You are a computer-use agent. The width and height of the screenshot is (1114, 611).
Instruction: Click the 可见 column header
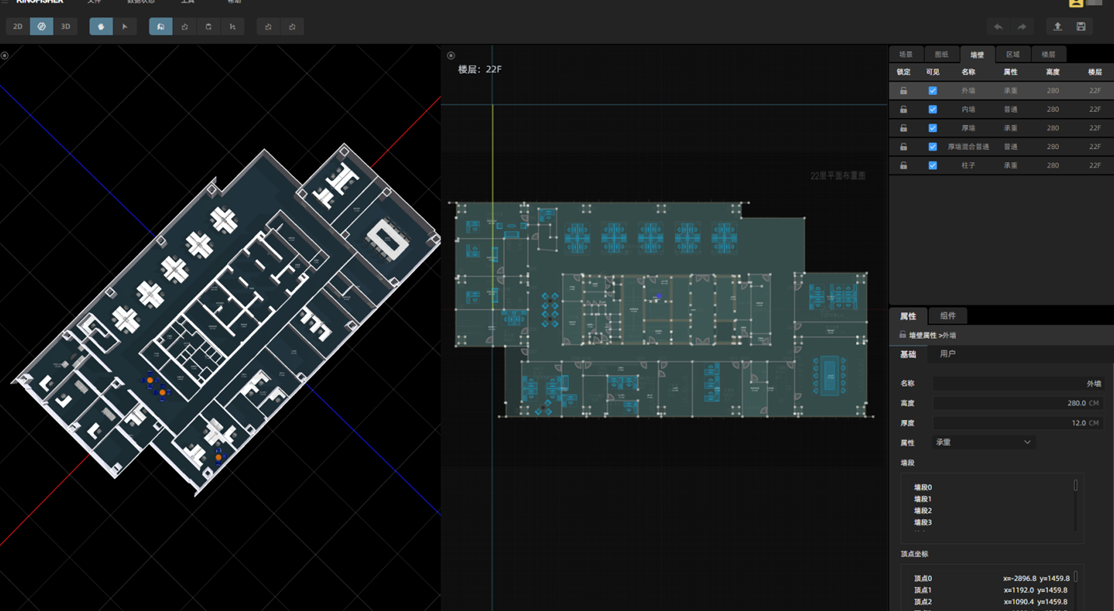tap(933, 72)
